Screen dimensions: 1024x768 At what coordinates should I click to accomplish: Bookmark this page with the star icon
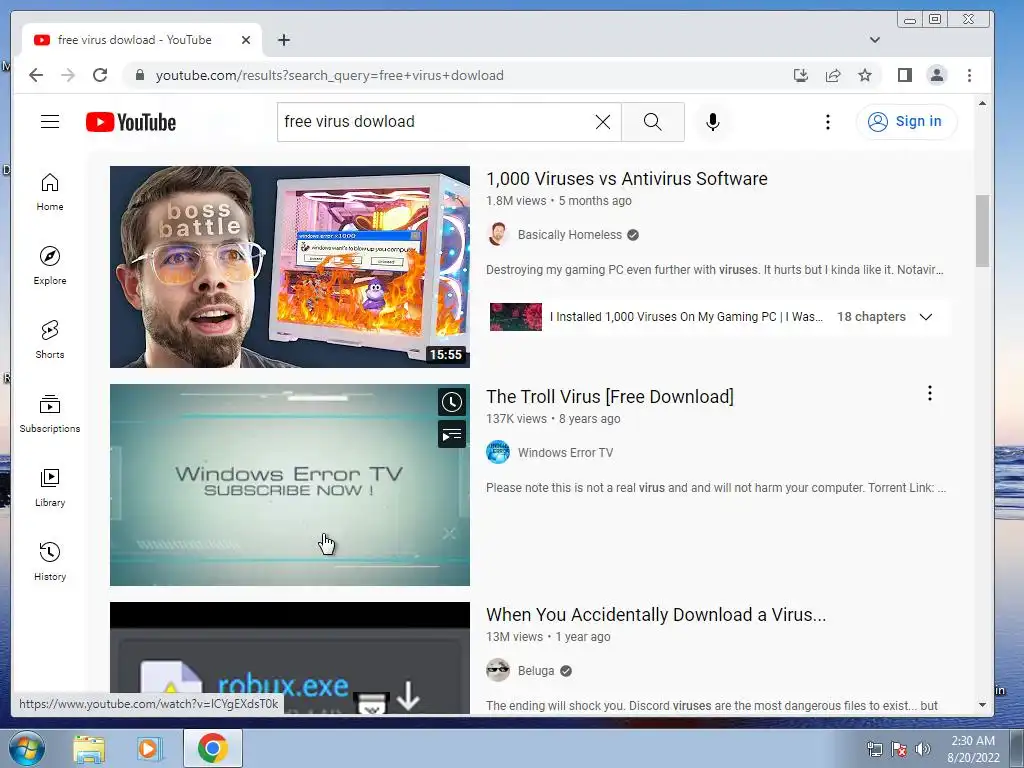(865, 75)
